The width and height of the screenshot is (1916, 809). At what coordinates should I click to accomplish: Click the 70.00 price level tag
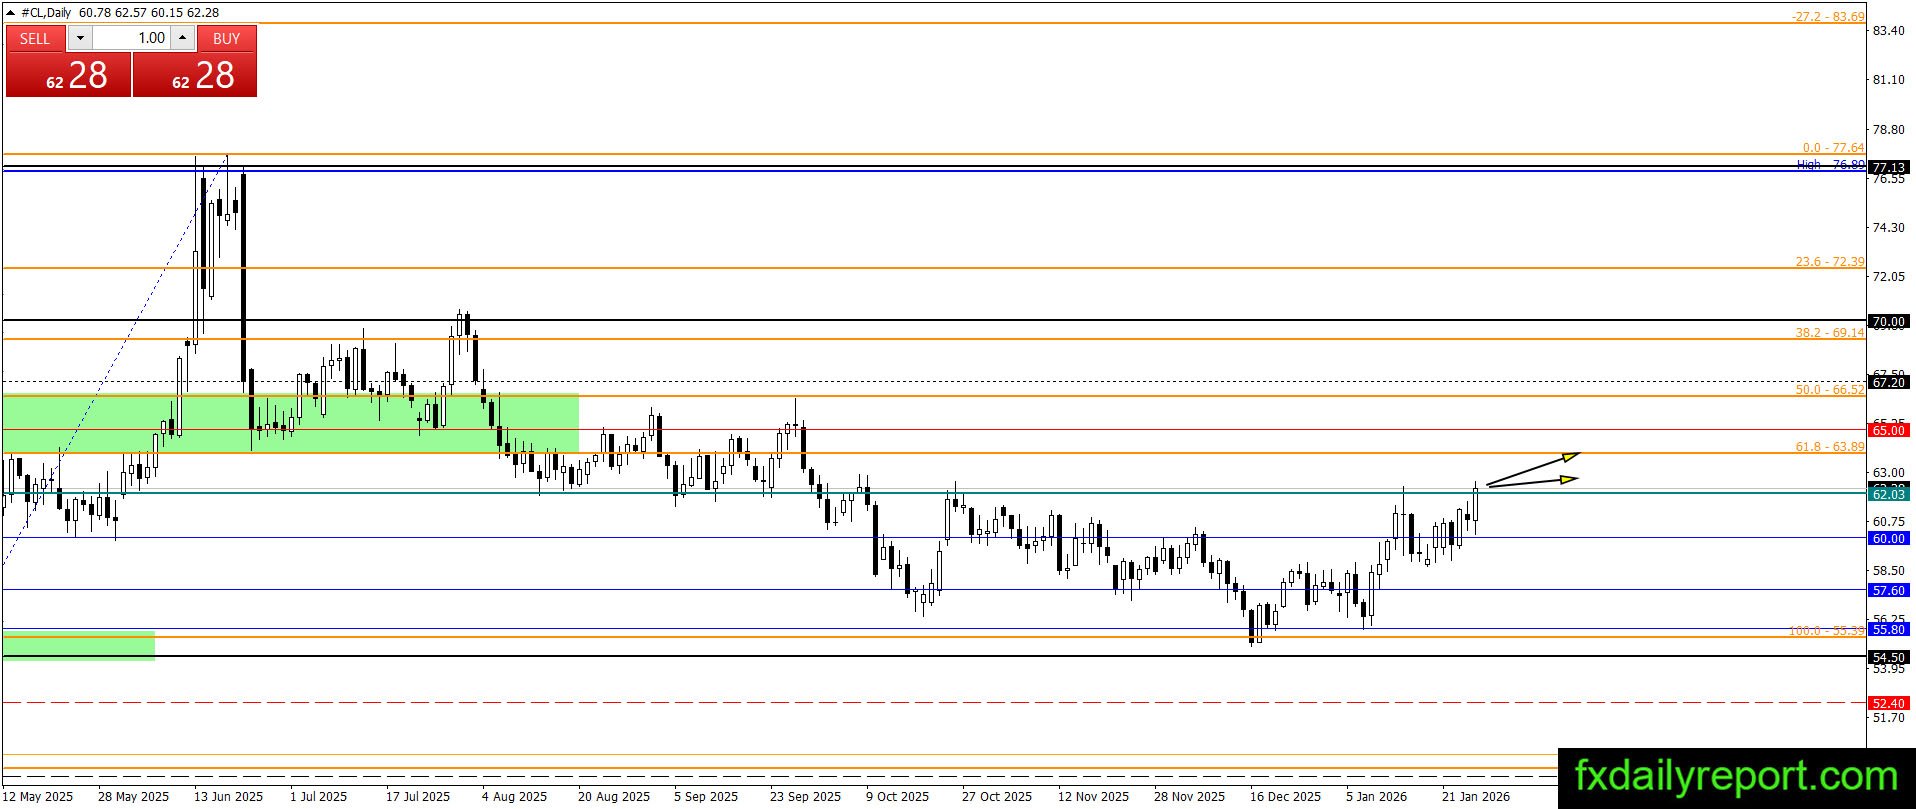(x=1889, y=321)
